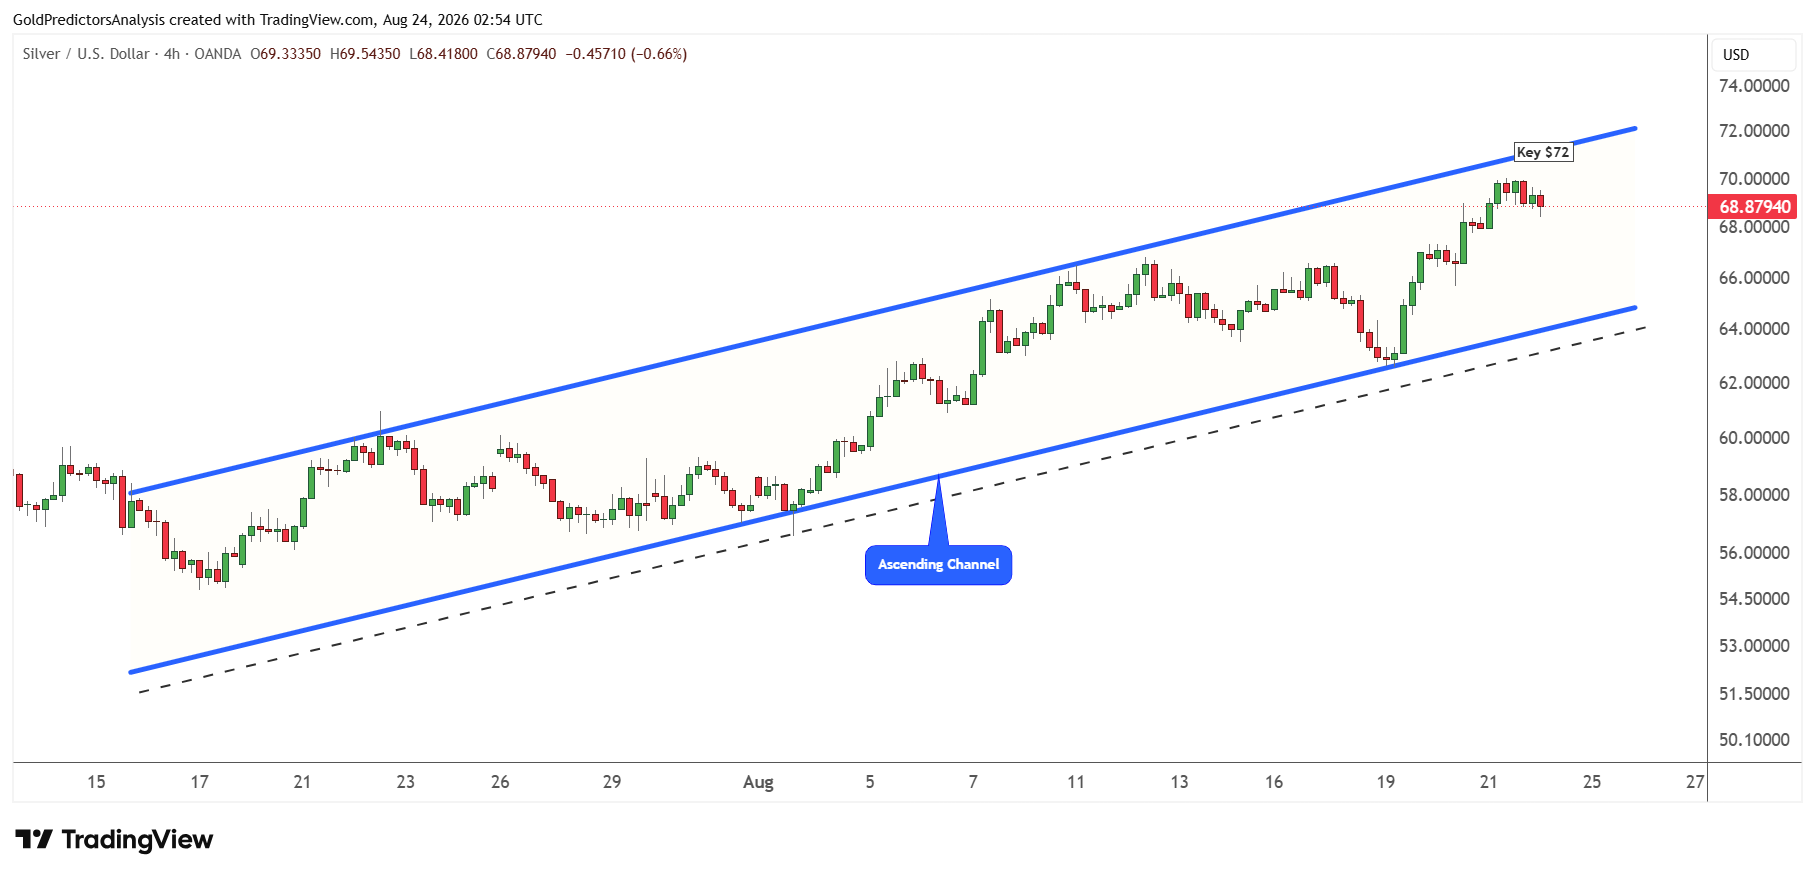Click the red 68.87940 current price tag
The height and width of the screenshot is (877, 1815).
point(1754,207)
